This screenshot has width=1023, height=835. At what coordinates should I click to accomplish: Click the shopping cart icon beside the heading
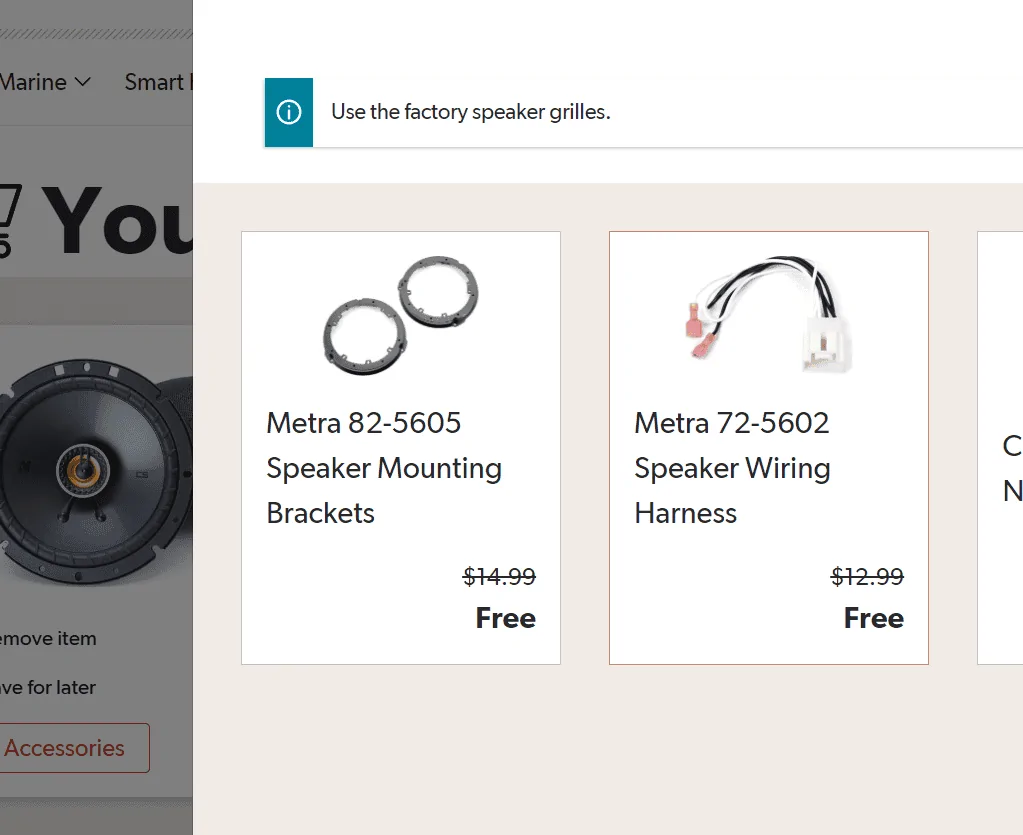click(8, 220)
